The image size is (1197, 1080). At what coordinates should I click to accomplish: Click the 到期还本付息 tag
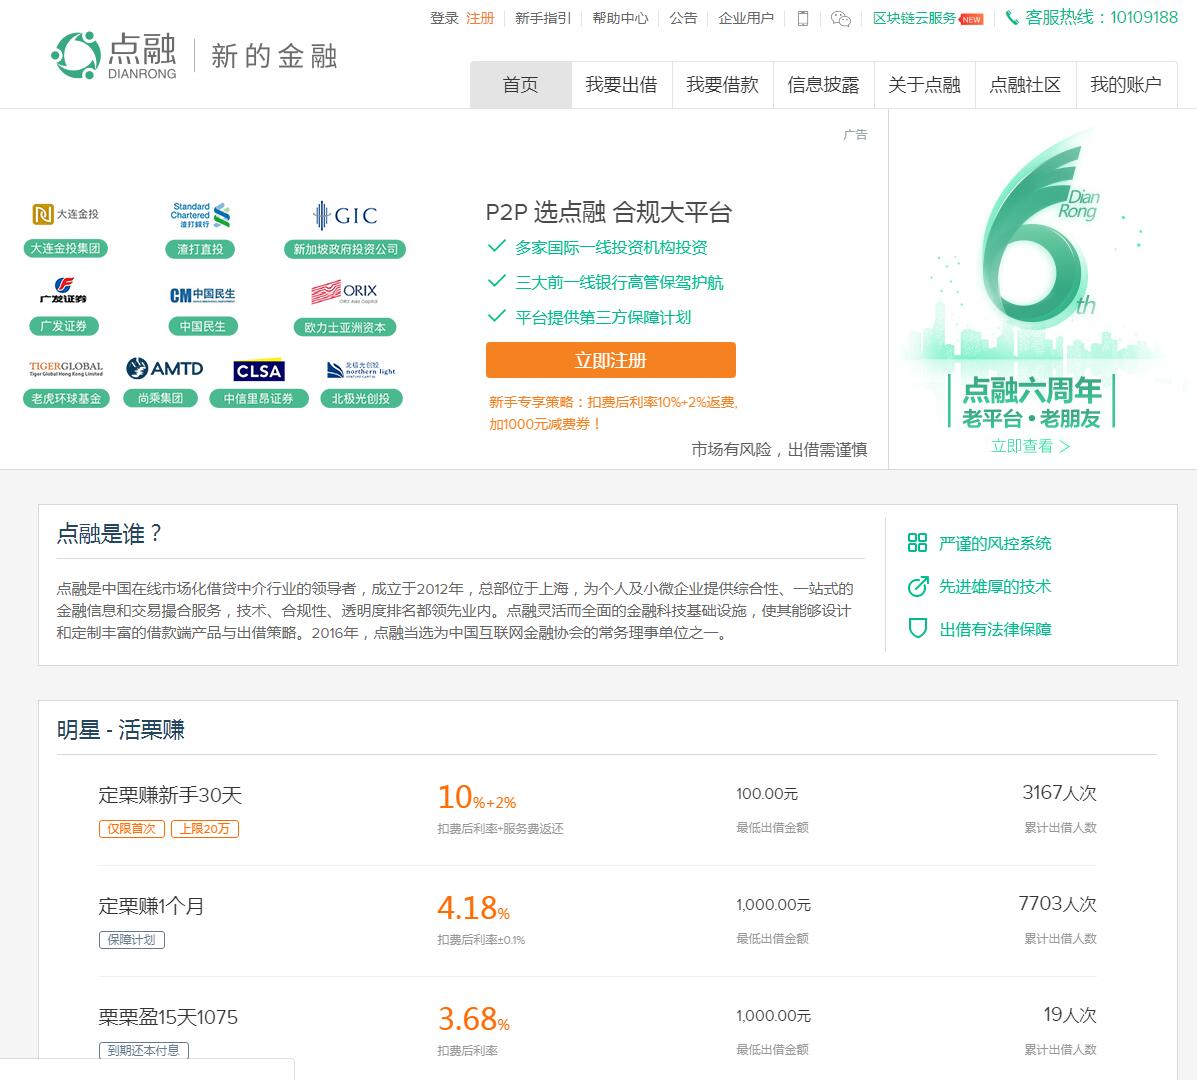pos(144,1050)
